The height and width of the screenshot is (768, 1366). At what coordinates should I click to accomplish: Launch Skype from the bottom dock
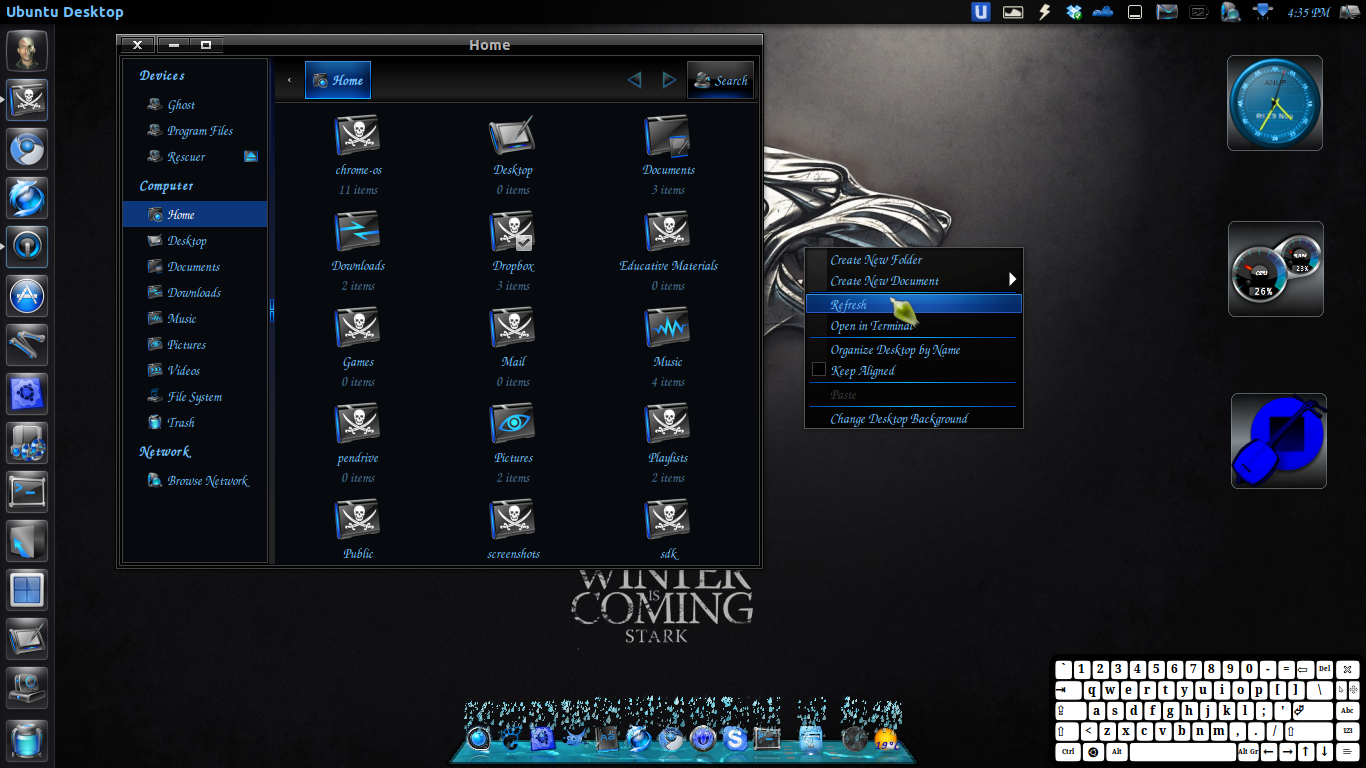tap(735, 739)
